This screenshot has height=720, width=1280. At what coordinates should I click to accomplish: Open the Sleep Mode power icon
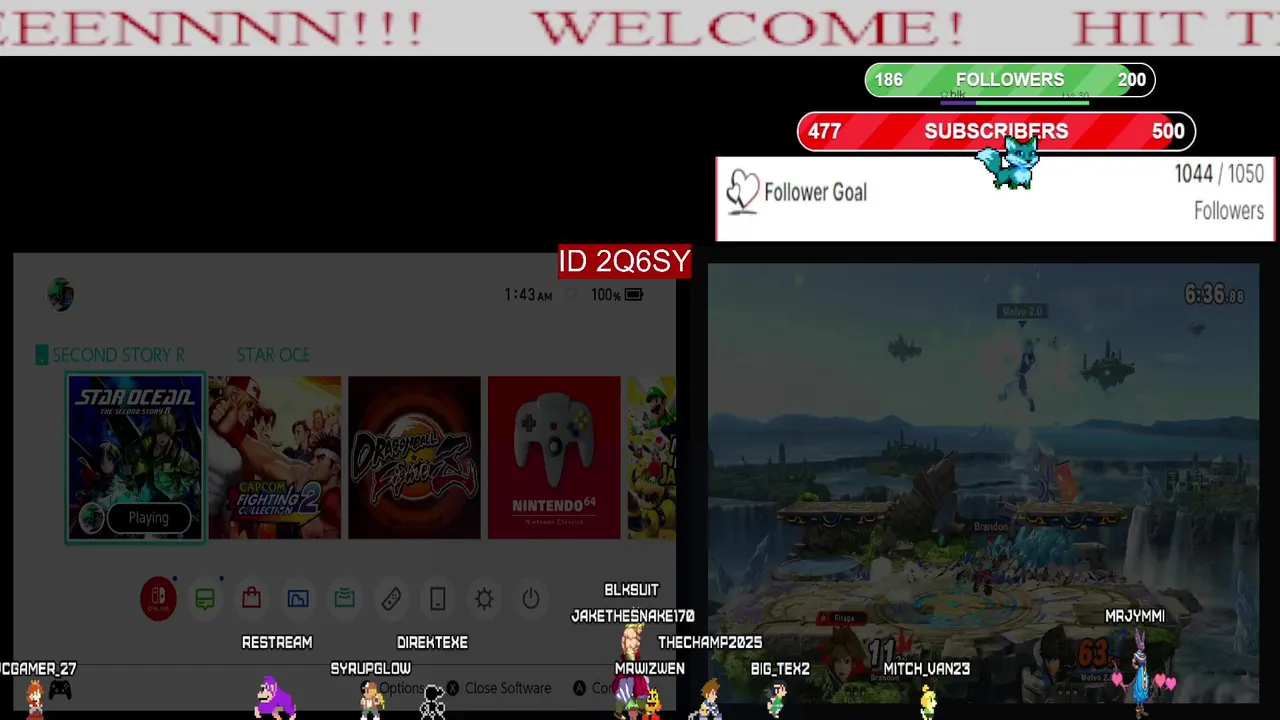coord(531,599)
